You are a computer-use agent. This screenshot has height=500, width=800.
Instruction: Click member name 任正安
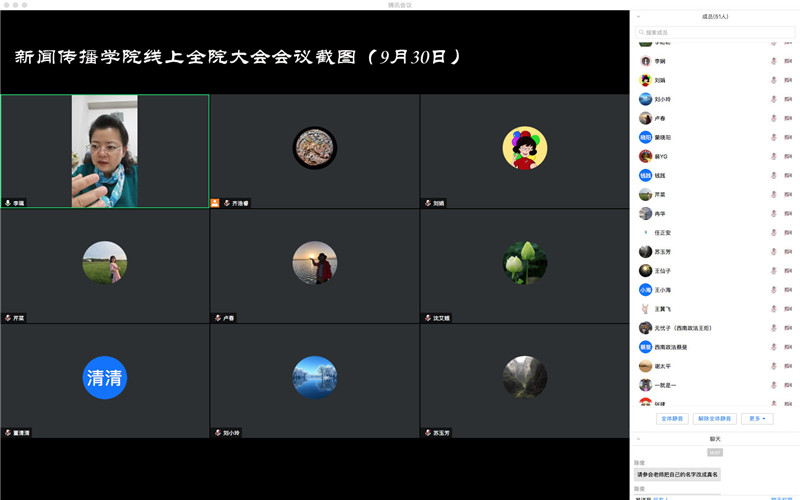(x=662, y=233)
